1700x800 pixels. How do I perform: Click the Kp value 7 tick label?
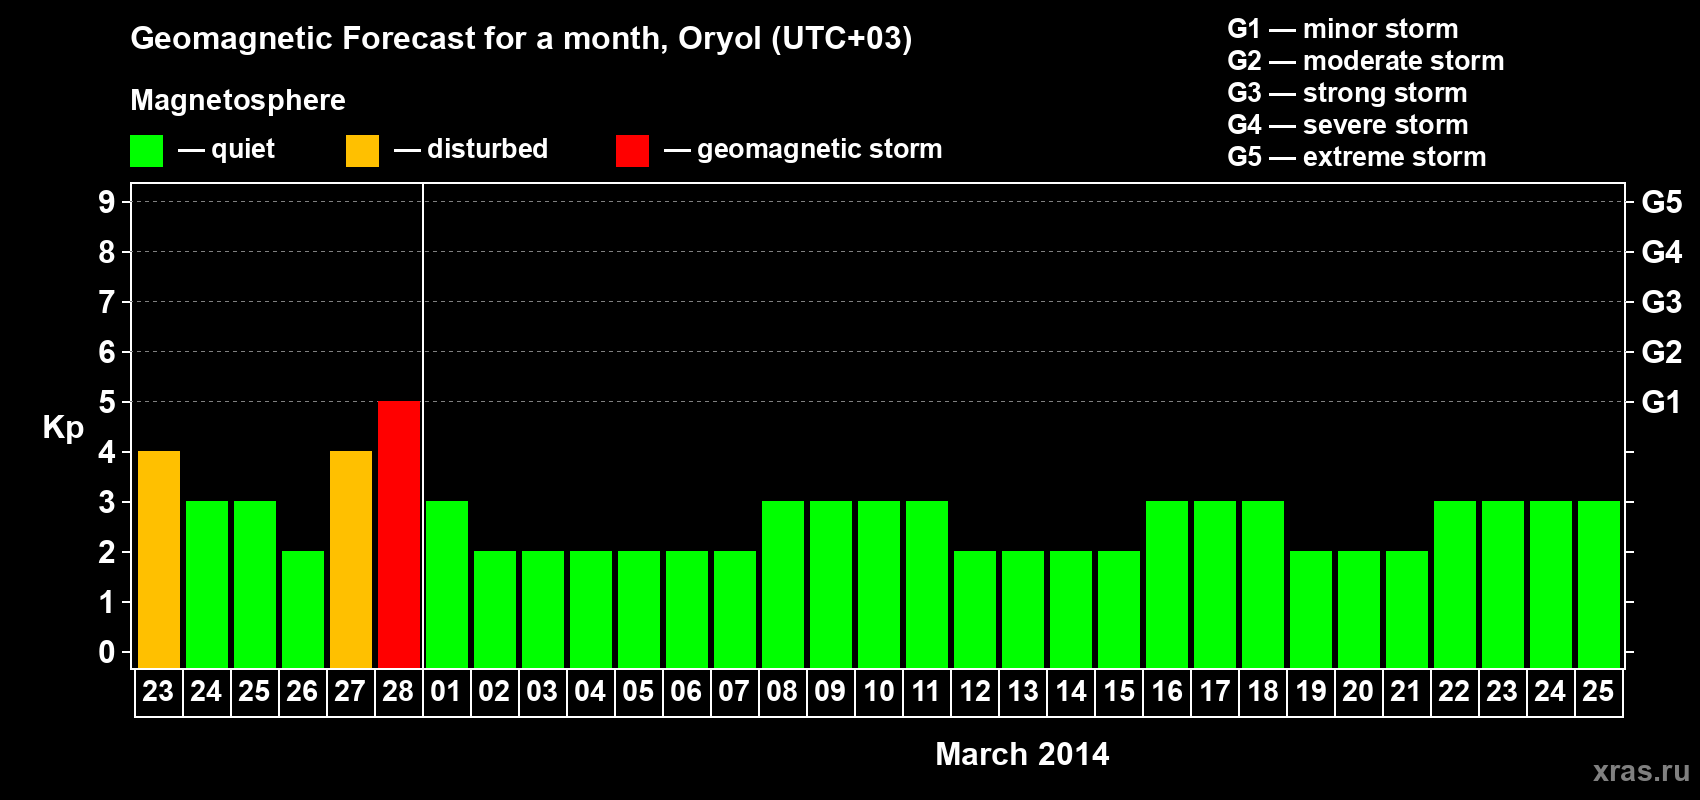(x=107, y=302)
